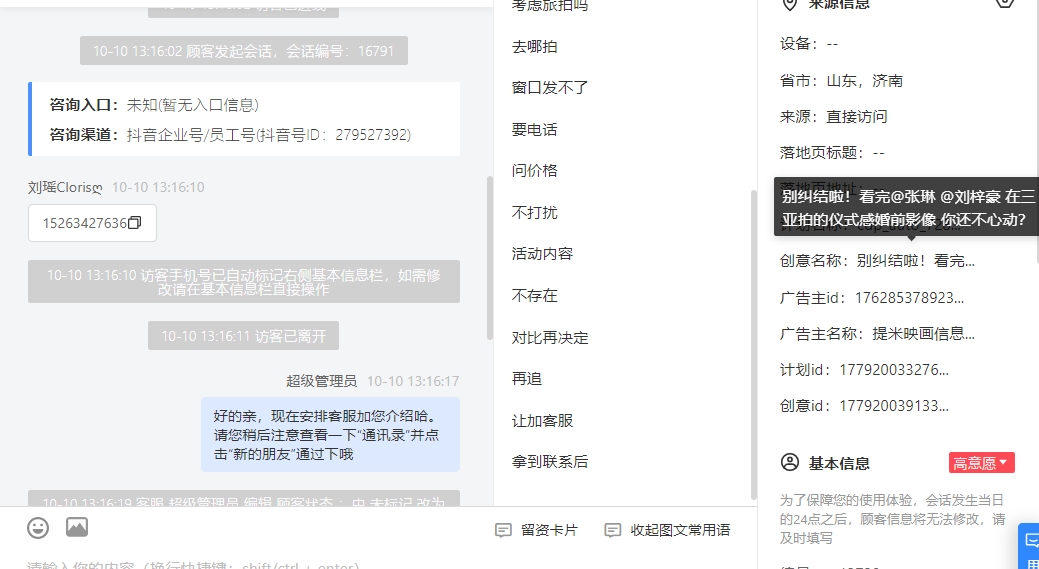Viewport: 1039px width, 569px height.
Task: Click the 会话编号 16791 system notice
Action: (244, 51)
